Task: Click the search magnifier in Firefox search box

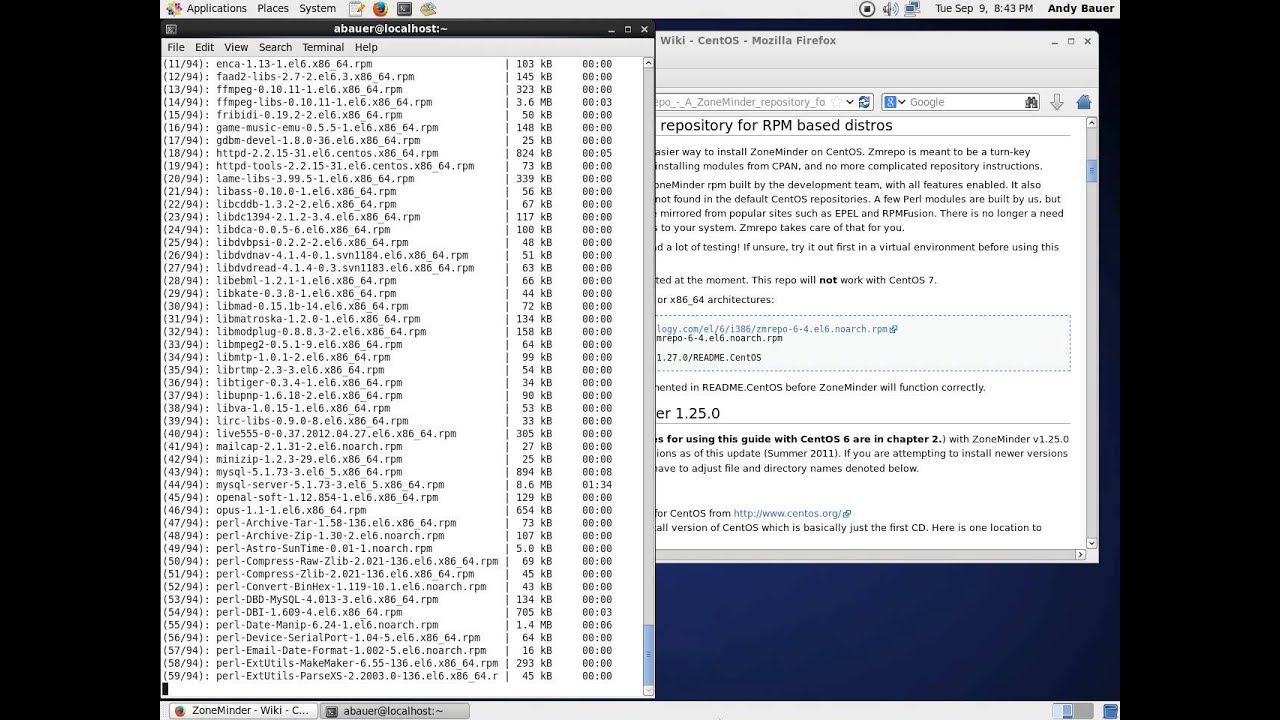Action: (x=1031, y=102)
